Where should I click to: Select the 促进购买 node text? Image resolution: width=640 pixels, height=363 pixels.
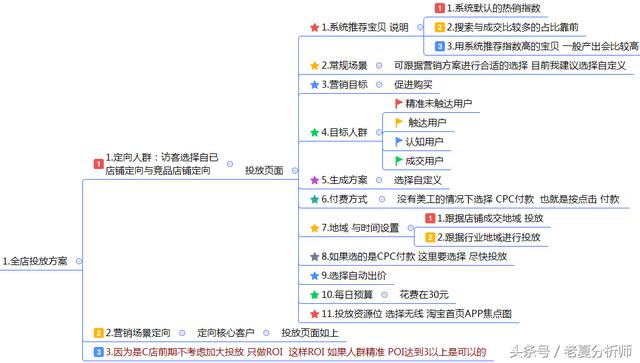click(x=413, y=85)
